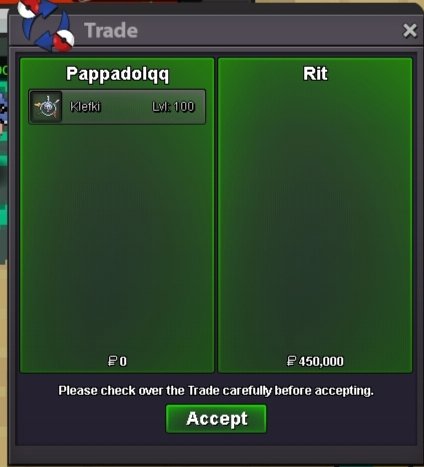Click the Lvl: 100 level label

(x=173, y=107)
